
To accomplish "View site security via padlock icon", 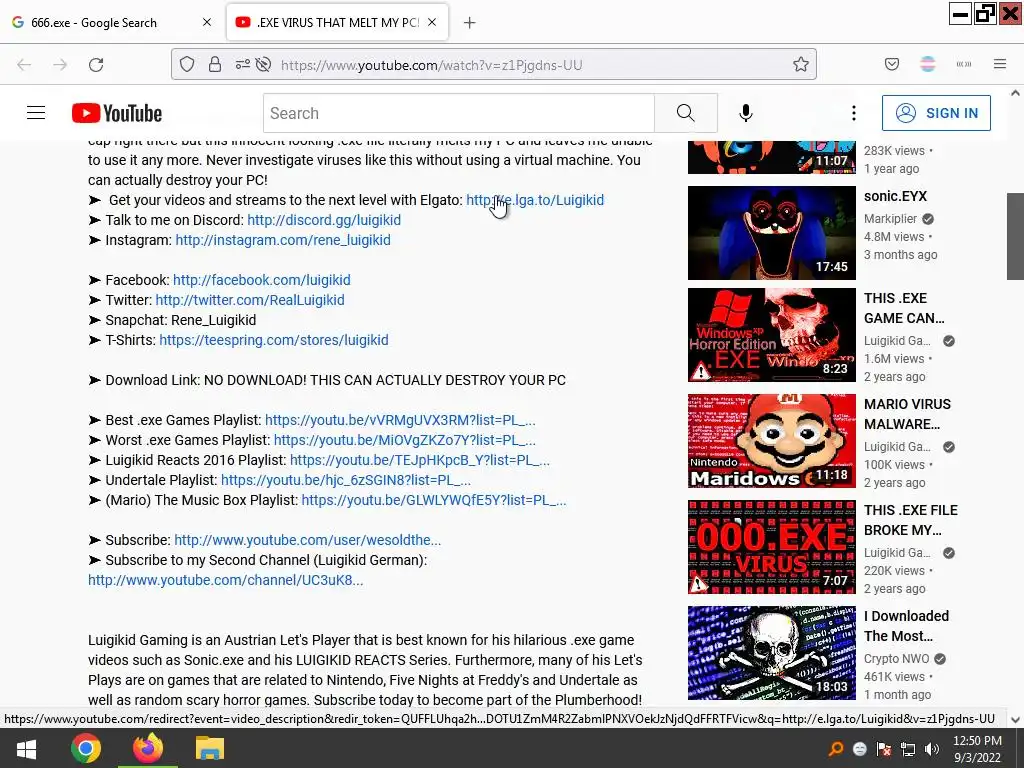I will [215, 65].
